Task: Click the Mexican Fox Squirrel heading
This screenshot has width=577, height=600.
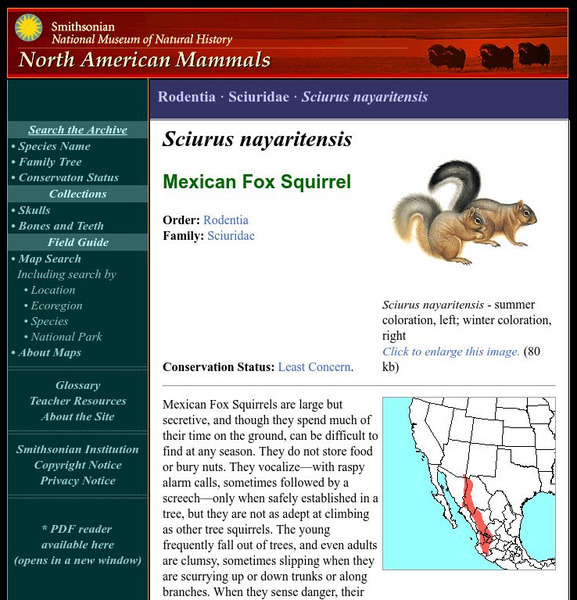Action: 257,182
